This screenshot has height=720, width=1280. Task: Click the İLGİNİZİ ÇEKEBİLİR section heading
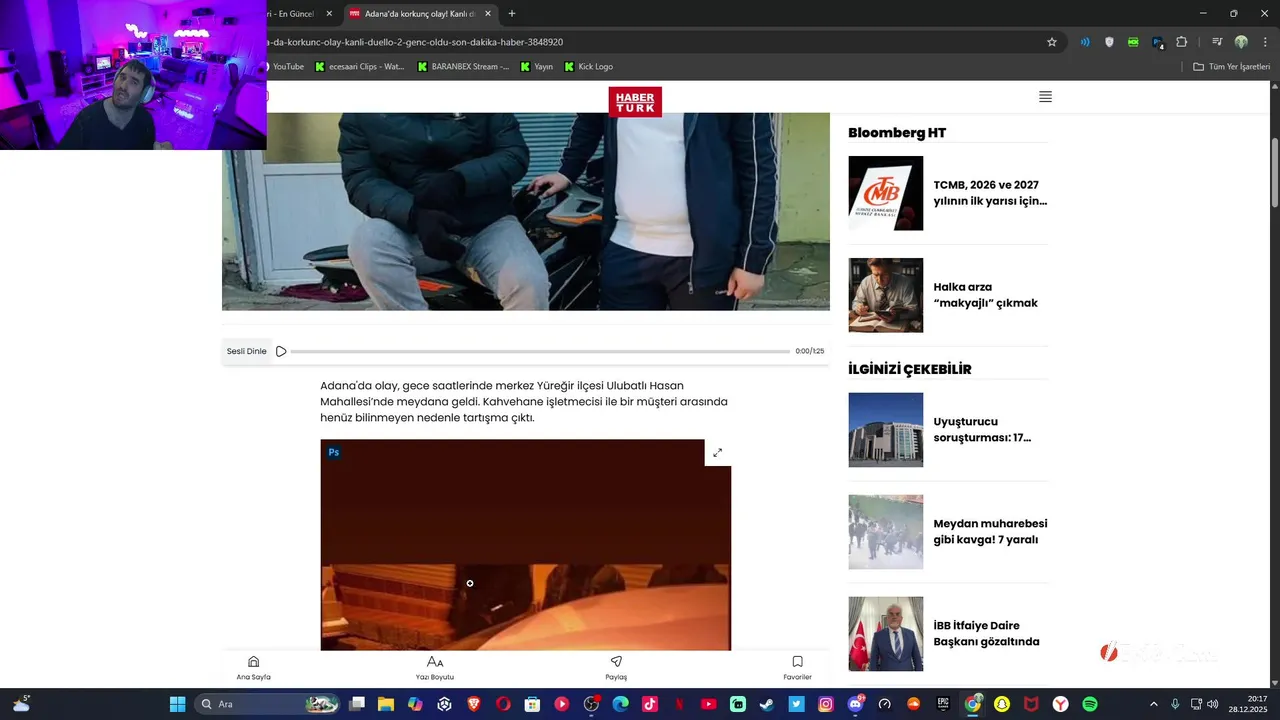[910, 369]
